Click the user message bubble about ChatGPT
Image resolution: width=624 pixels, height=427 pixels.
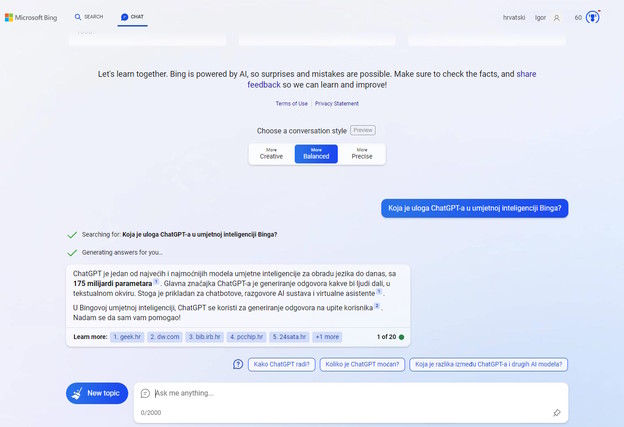tap(474, 208)
